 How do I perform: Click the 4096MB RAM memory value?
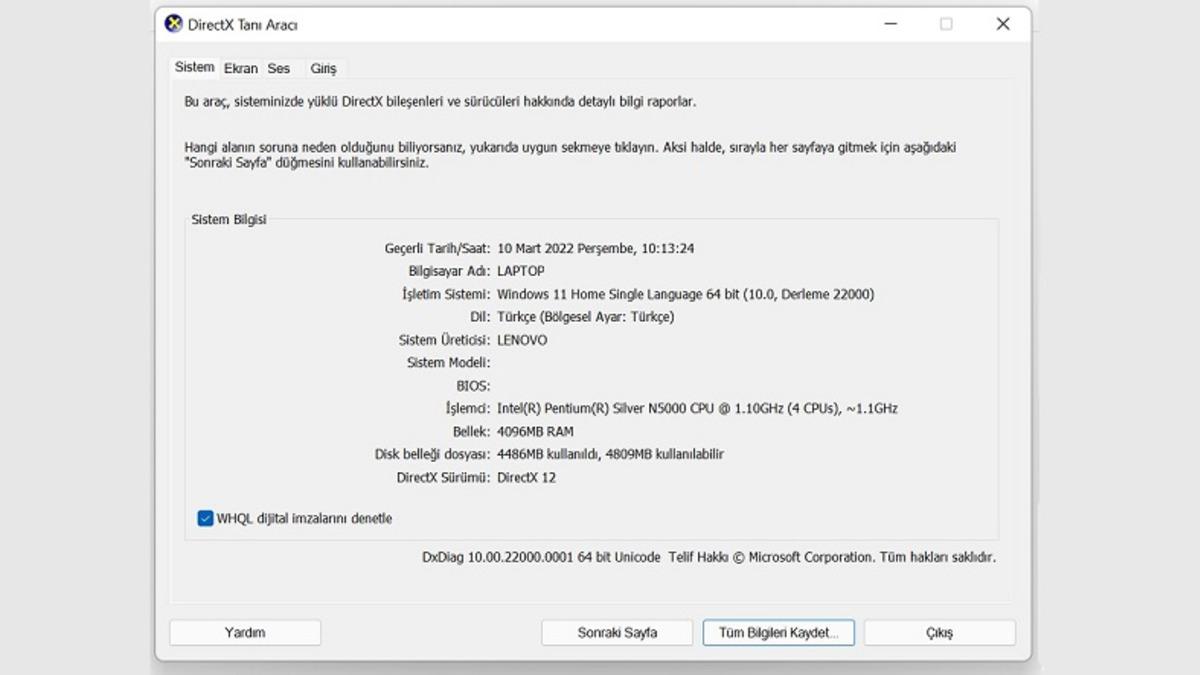(x=535, y=431)
